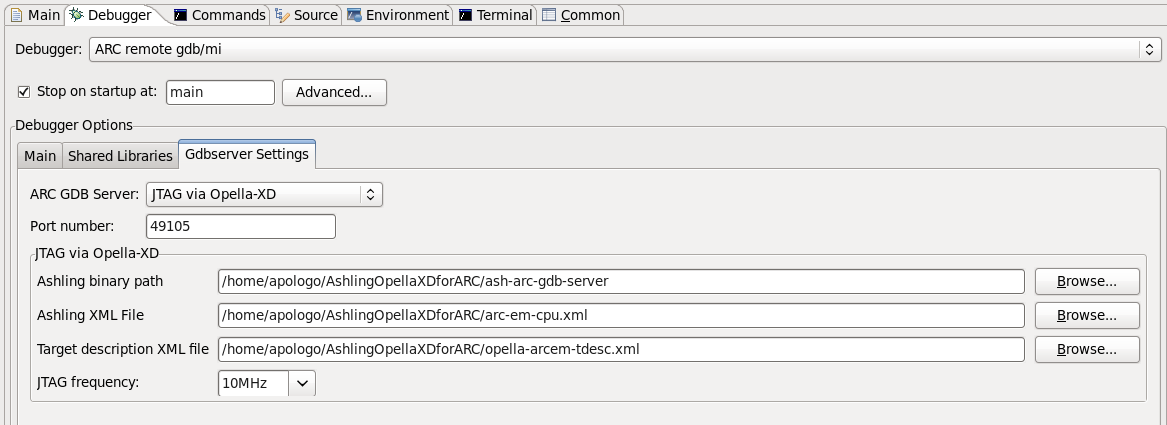The image size is (1167, 425).
Task: Open the ARC GDB Server dropdown
Action: 265,195
